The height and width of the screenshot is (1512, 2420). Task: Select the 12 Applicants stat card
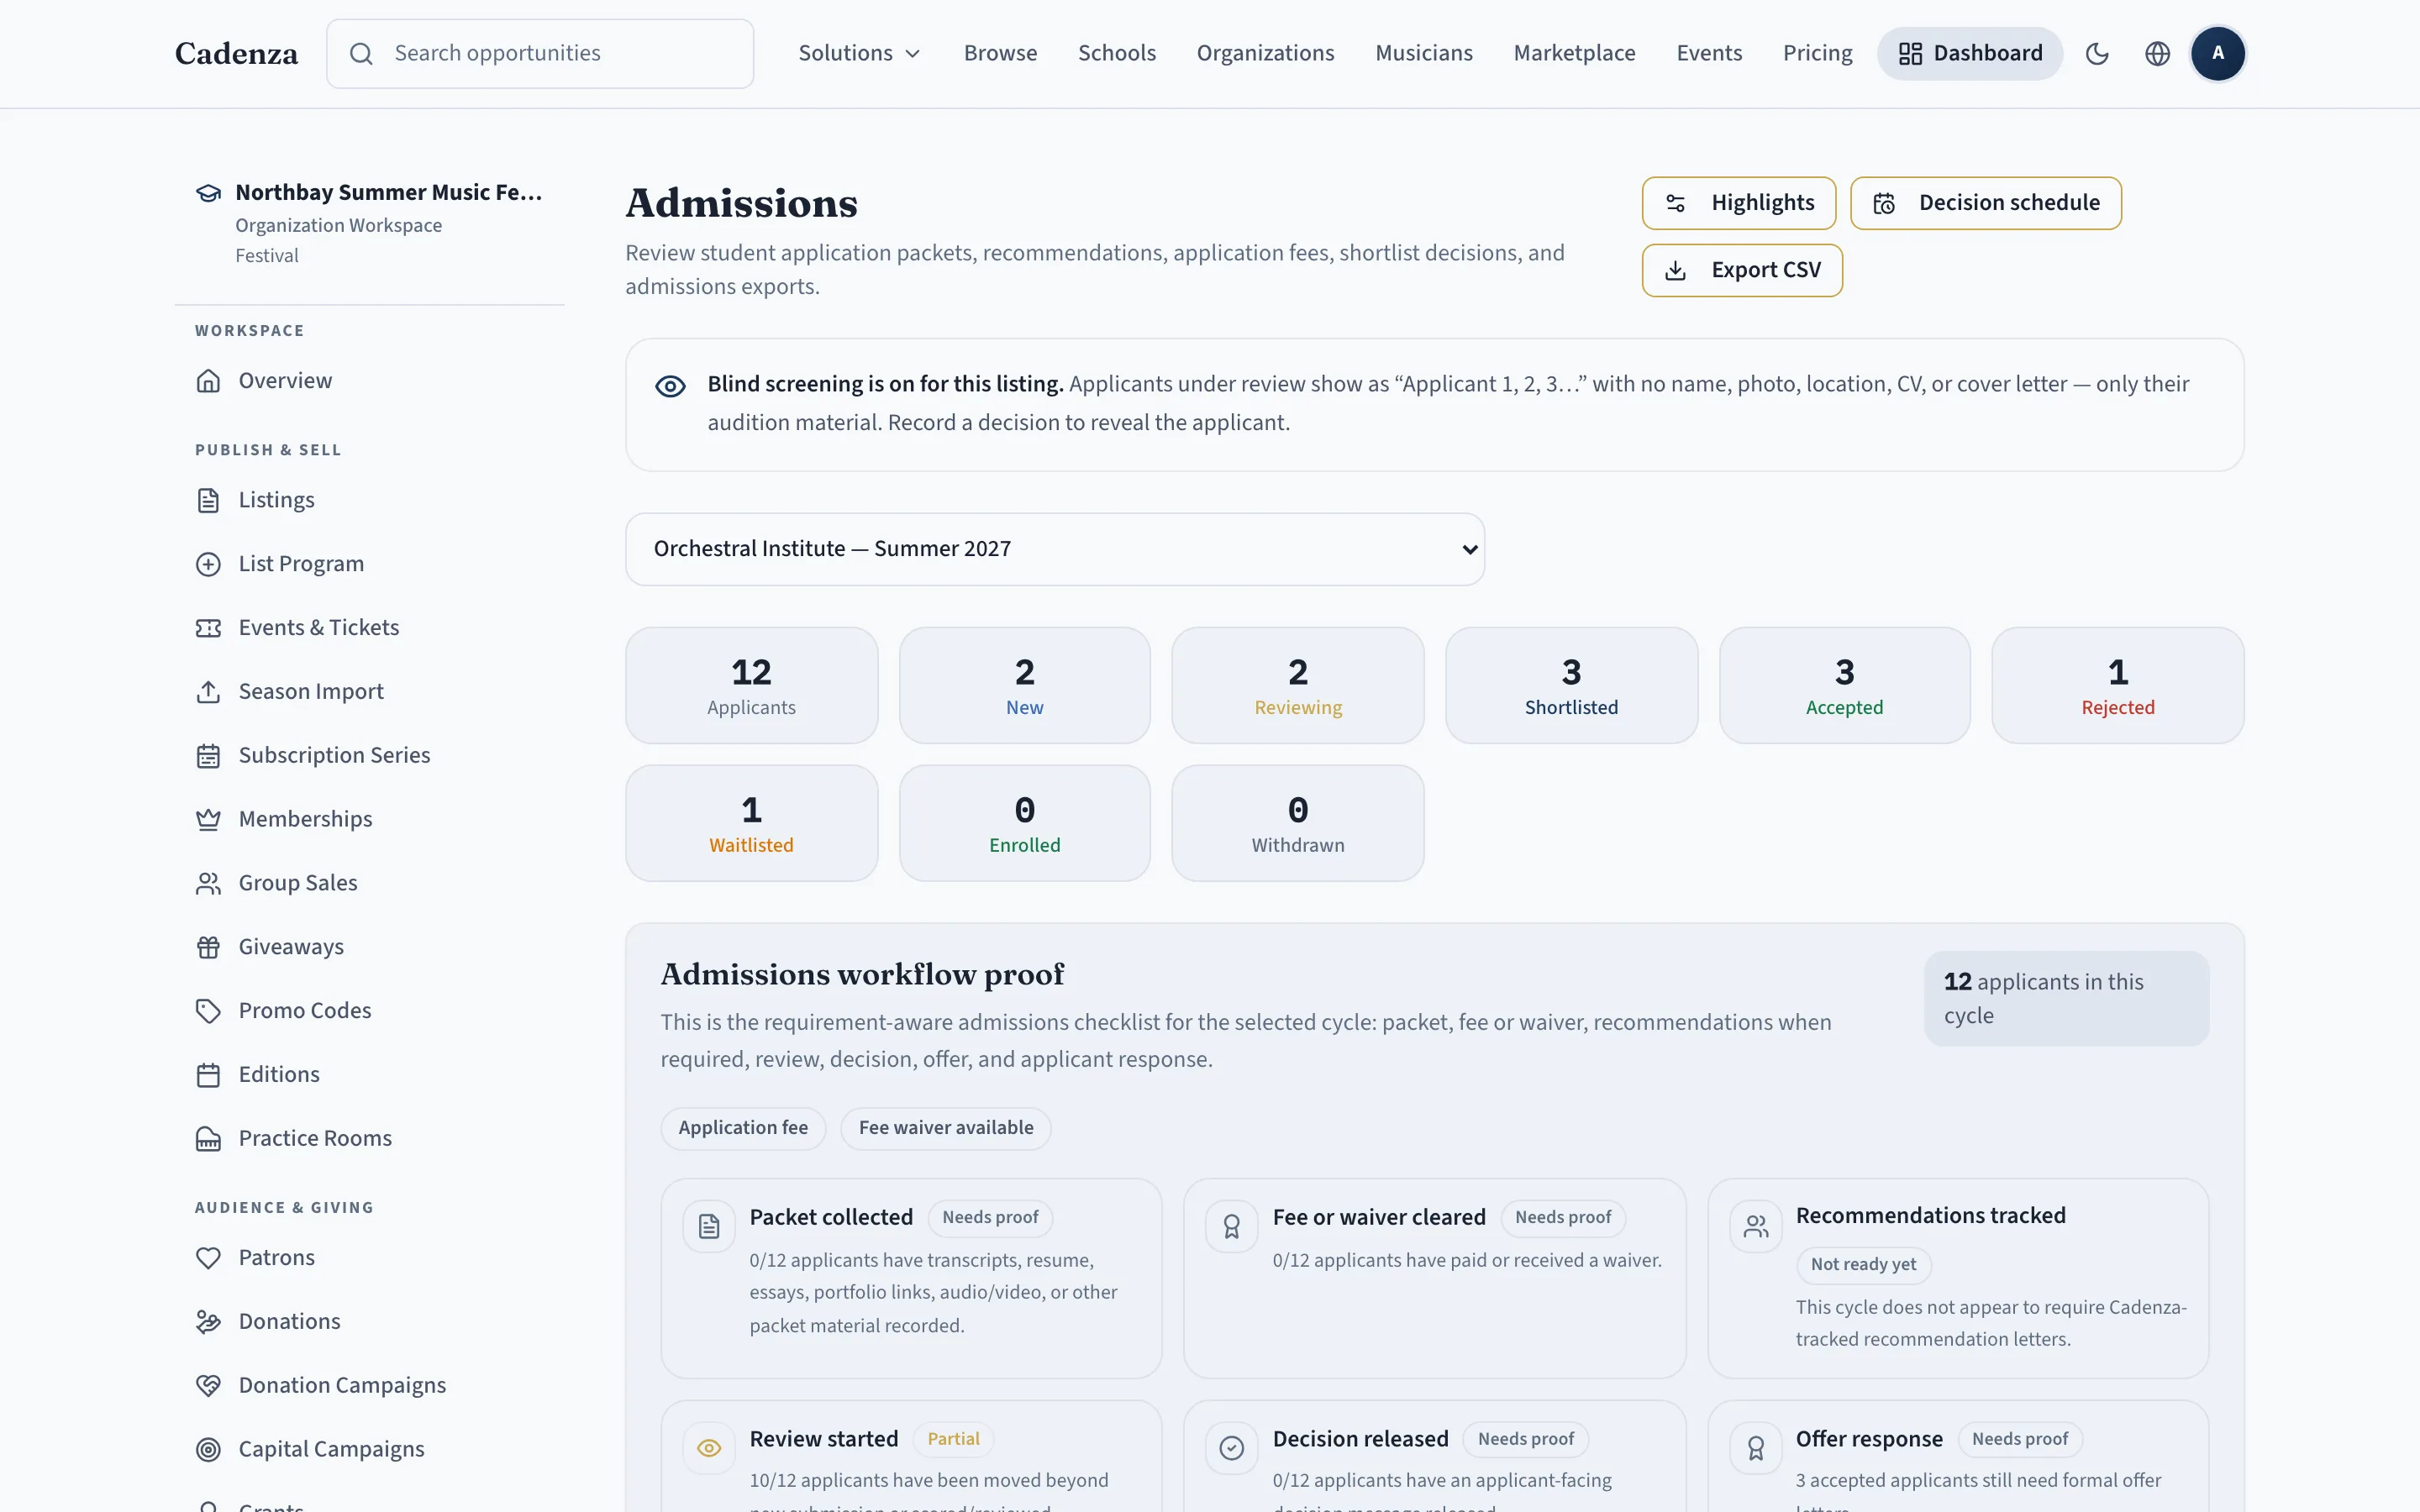751,685
